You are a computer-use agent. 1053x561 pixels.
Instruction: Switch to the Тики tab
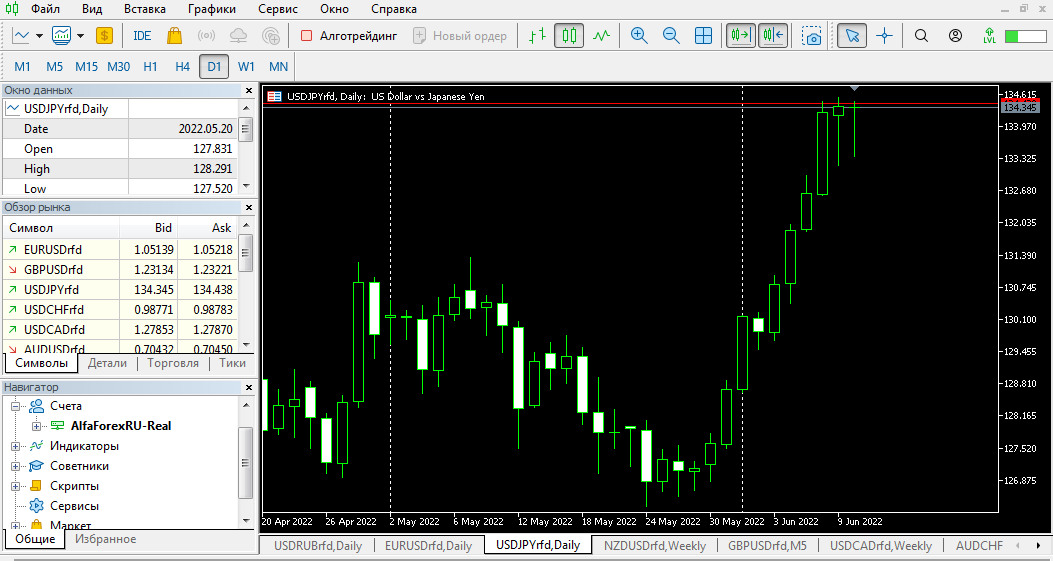[232, 363]
